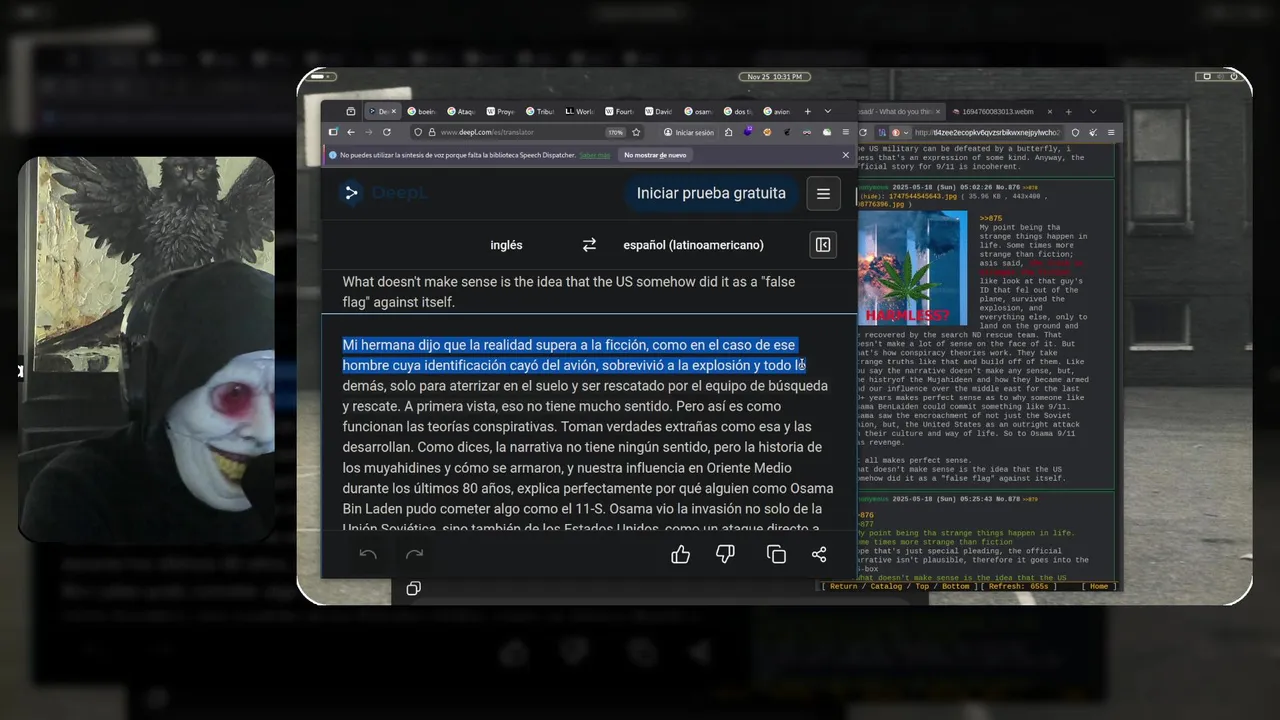Open the DeepL hamburger menu
The width and height of the screenshot is (1280, 720).
click(x=823, y=194)
